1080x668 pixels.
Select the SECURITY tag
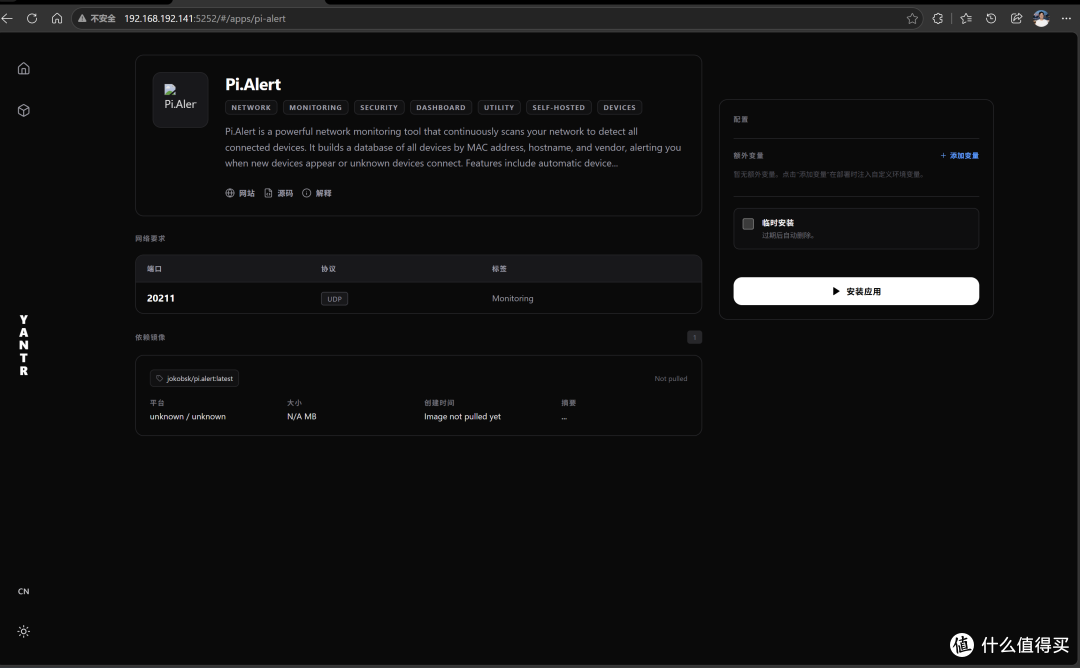pos(379,107)
